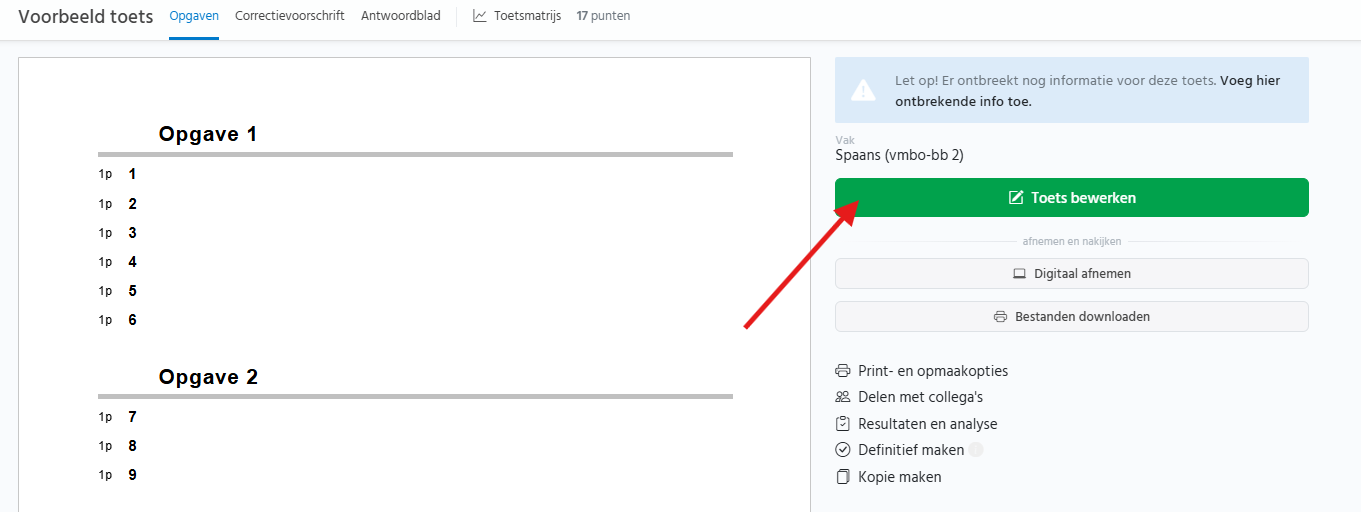Viewport: 1361px width, 512px height.
Task: Click the clipboard icon beside Resultaten en analyse
Action: [843, 424]
